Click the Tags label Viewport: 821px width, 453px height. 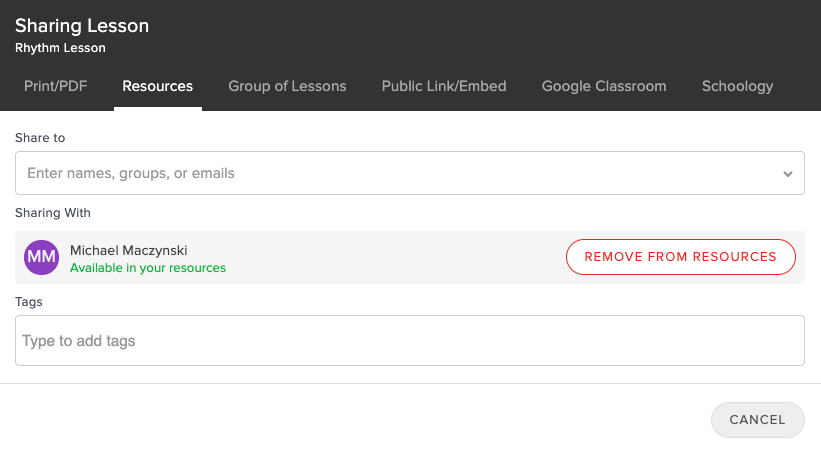(29, 302)
